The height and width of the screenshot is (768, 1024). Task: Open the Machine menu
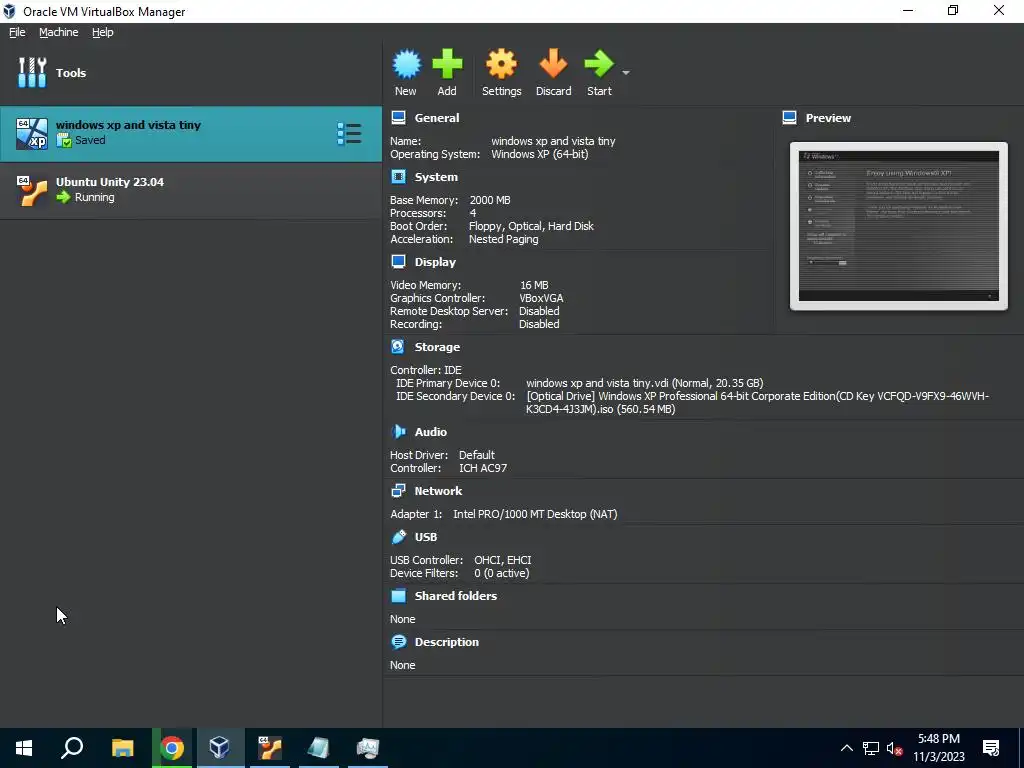point(59,32)
